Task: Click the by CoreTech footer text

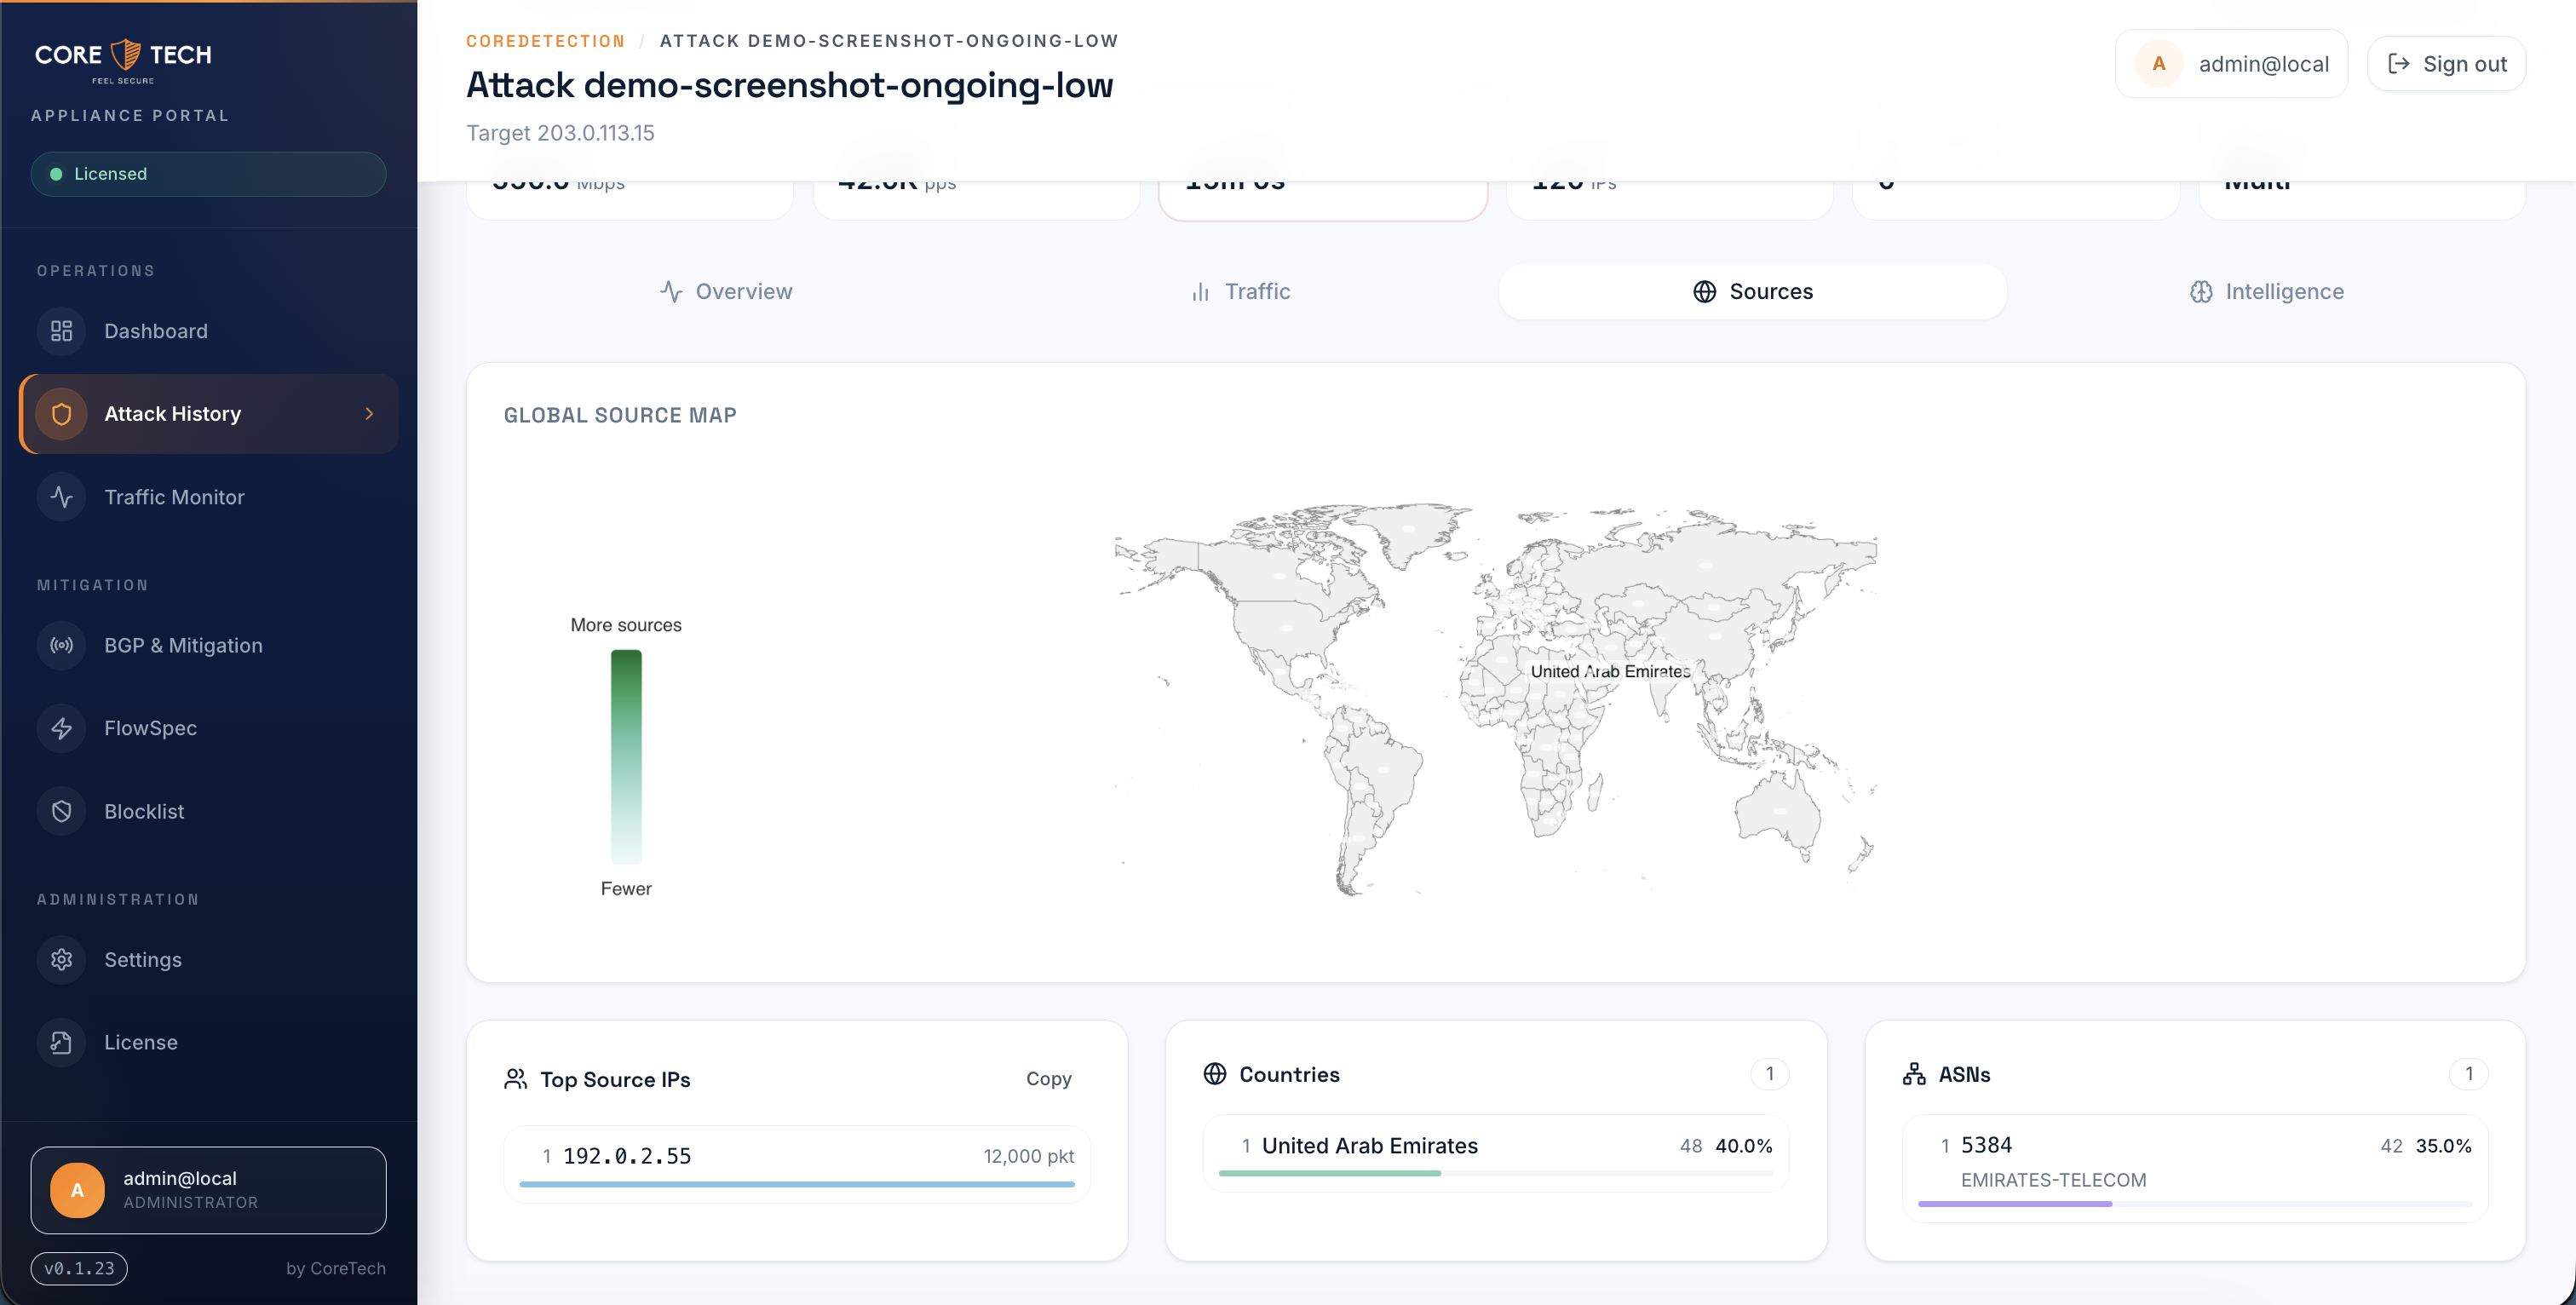Action: [335, 1268]
